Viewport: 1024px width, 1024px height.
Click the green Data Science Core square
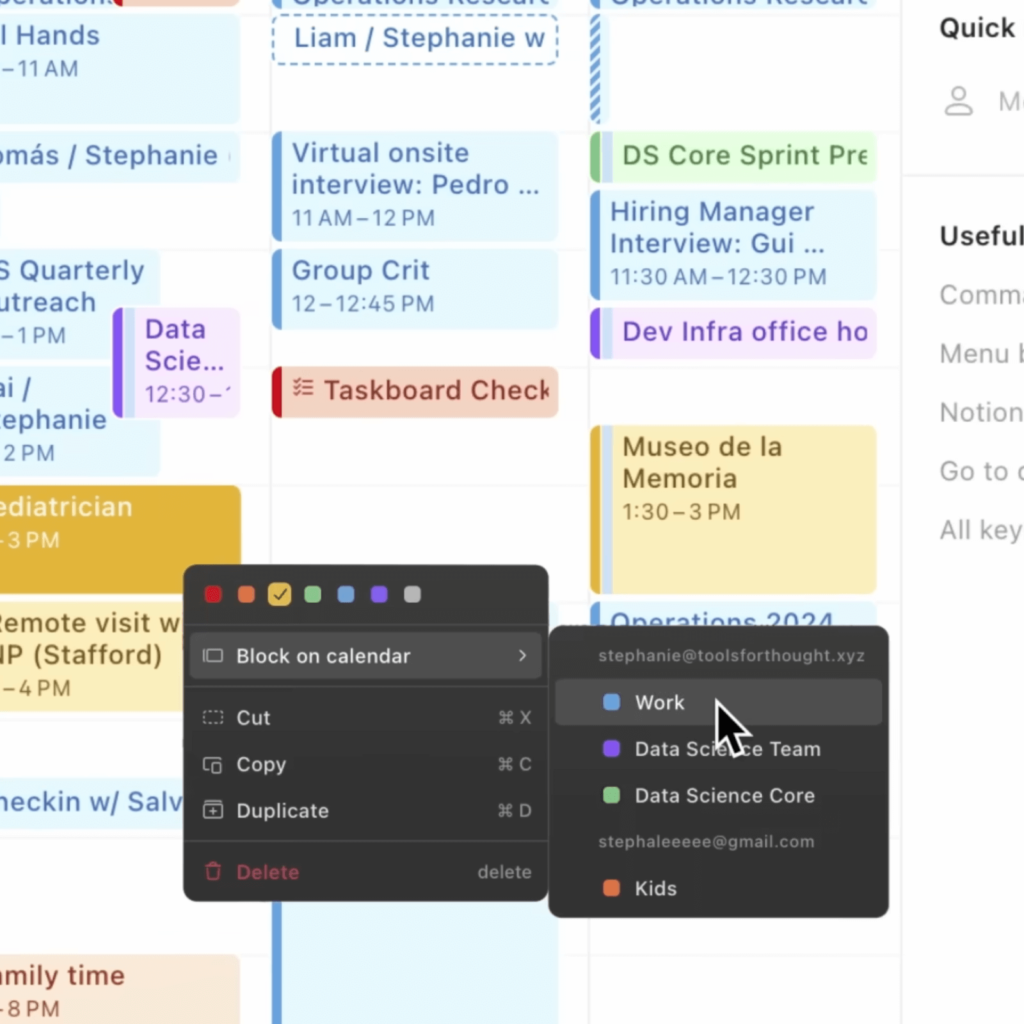tap(611, 795)
